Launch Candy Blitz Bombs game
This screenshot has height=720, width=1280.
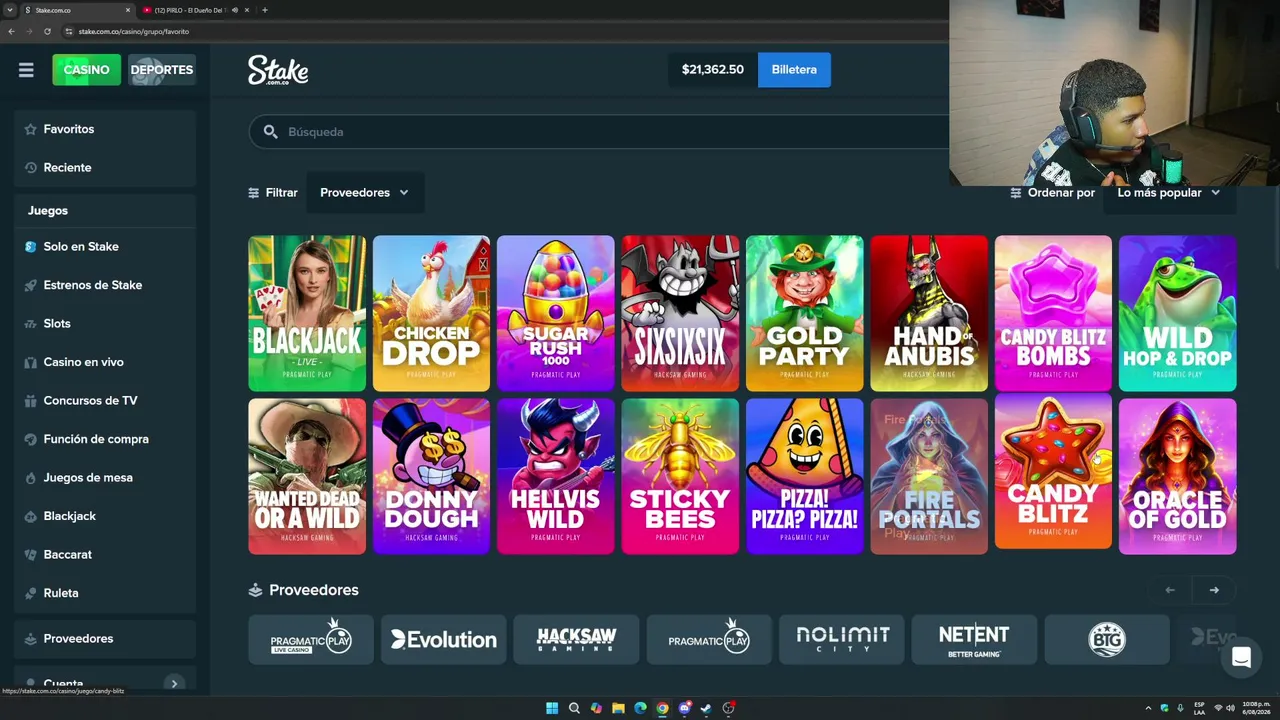1053,313
